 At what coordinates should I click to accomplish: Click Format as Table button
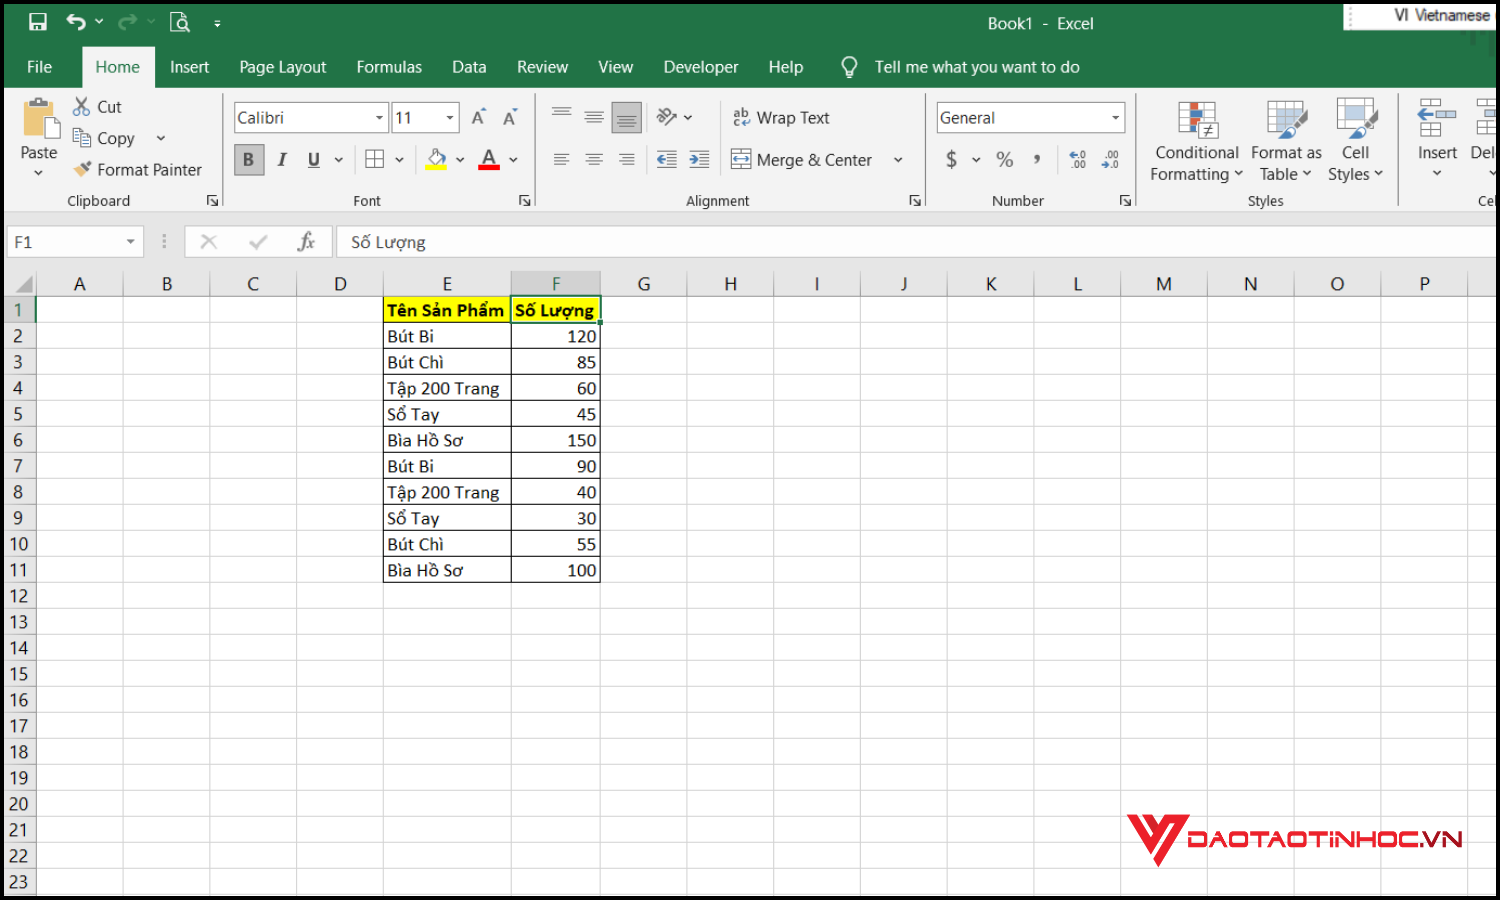(x=1284, y=140)
